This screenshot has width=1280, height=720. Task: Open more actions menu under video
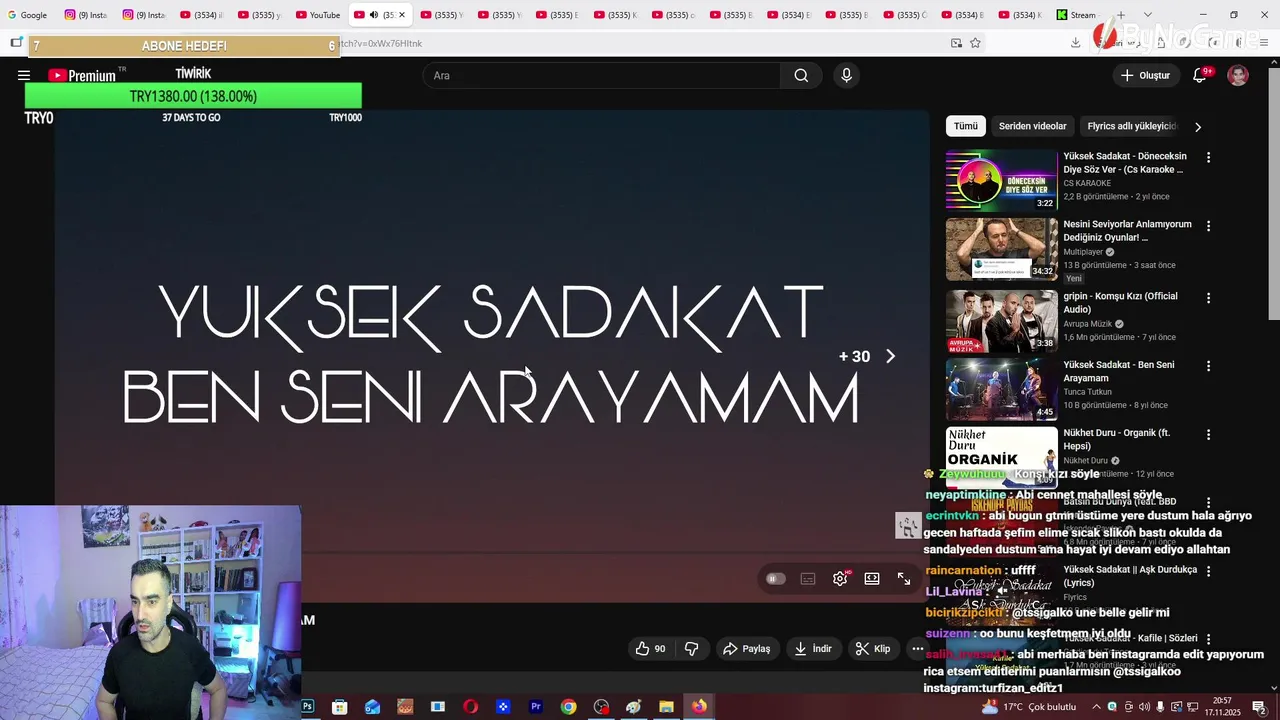tap(917, 649)
